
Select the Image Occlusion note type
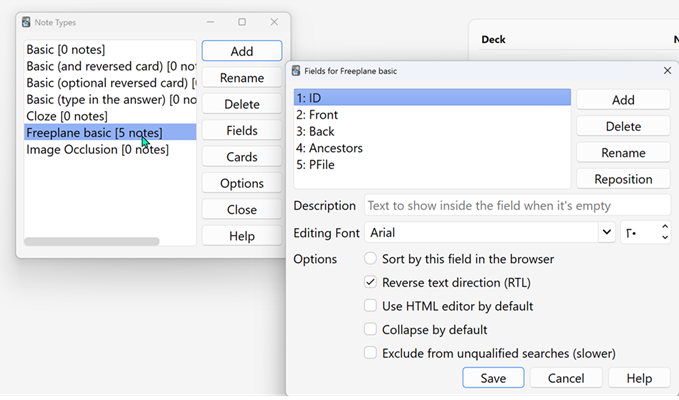(x=97, y=150)
